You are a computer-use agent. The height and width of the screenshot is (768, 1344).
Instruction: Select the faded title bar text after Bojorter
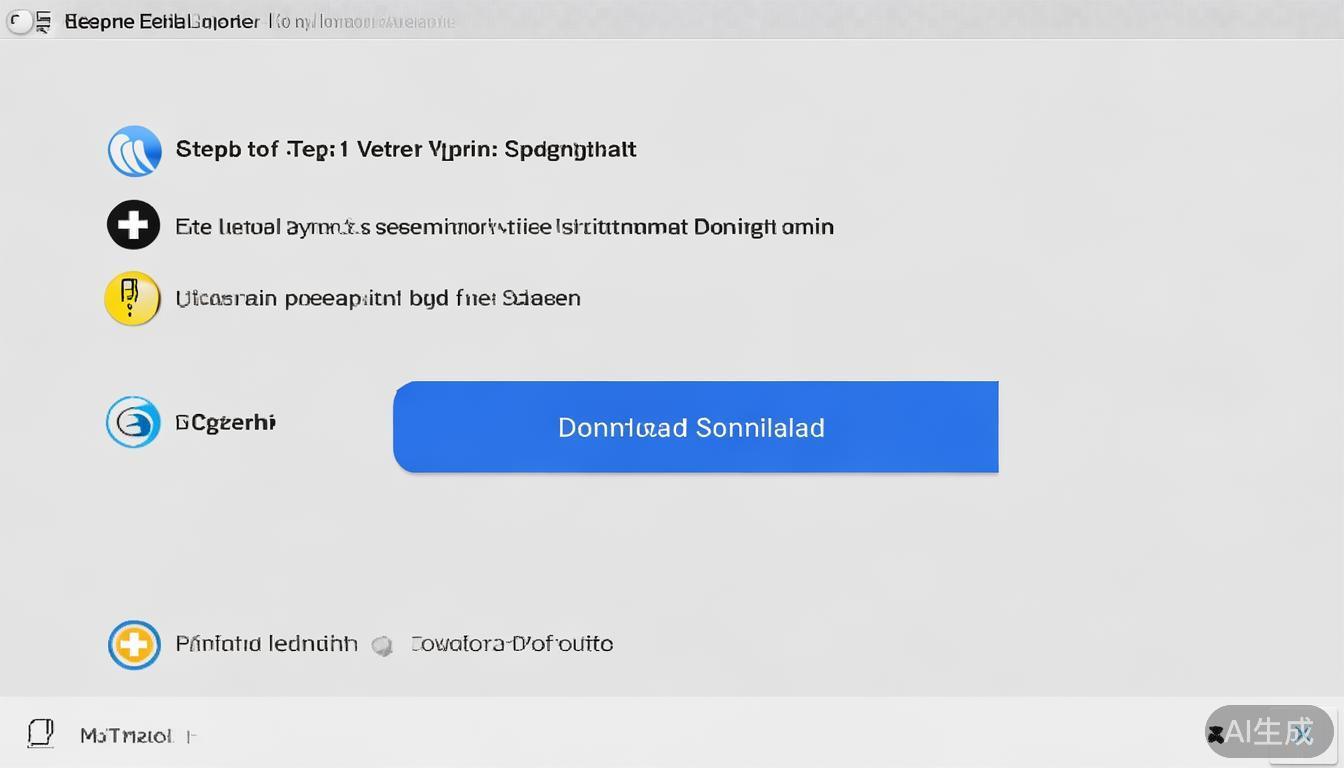[x=362, y=21]
